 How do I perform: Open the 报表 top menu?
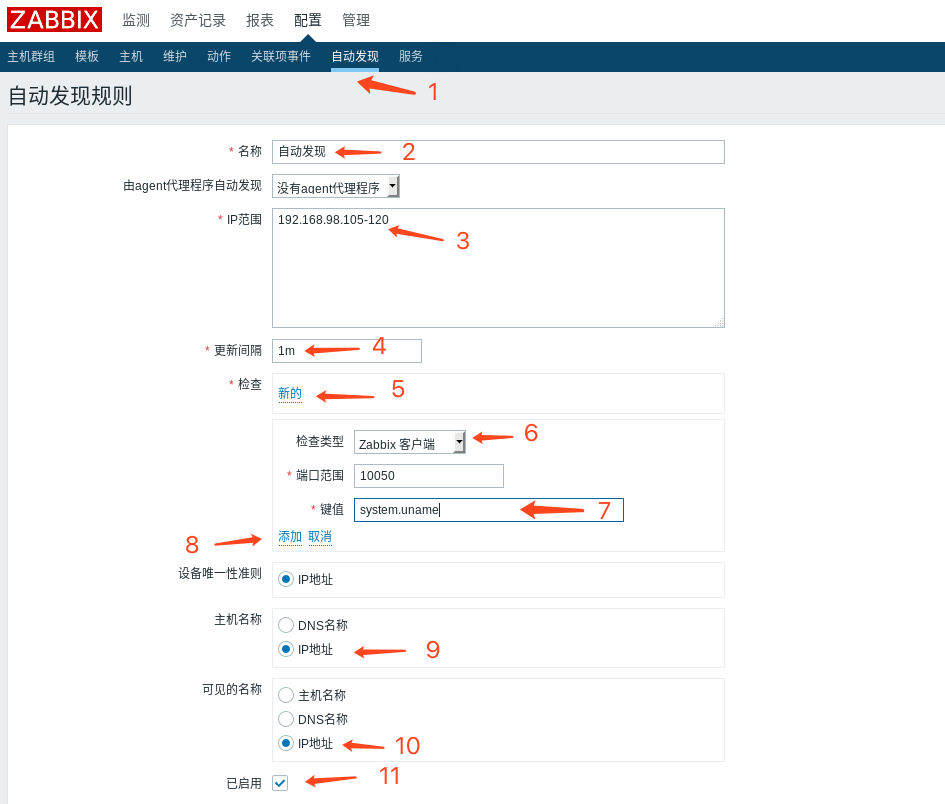260,20
